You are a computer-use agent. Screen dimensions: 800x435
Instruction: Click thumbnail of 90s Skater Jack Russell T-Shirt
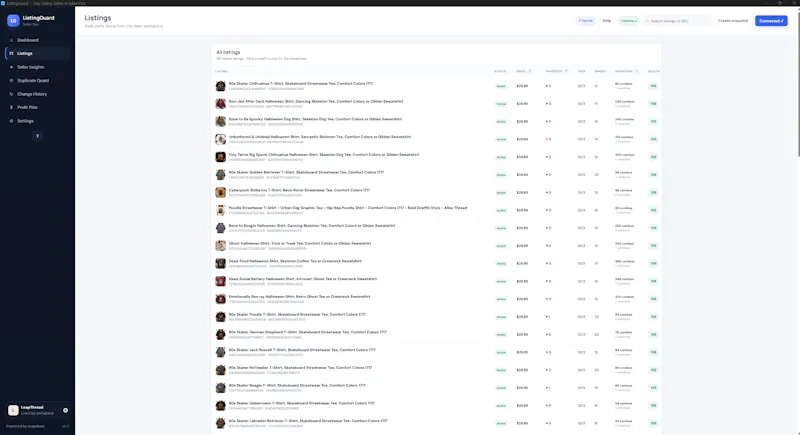tap(220, 352)
